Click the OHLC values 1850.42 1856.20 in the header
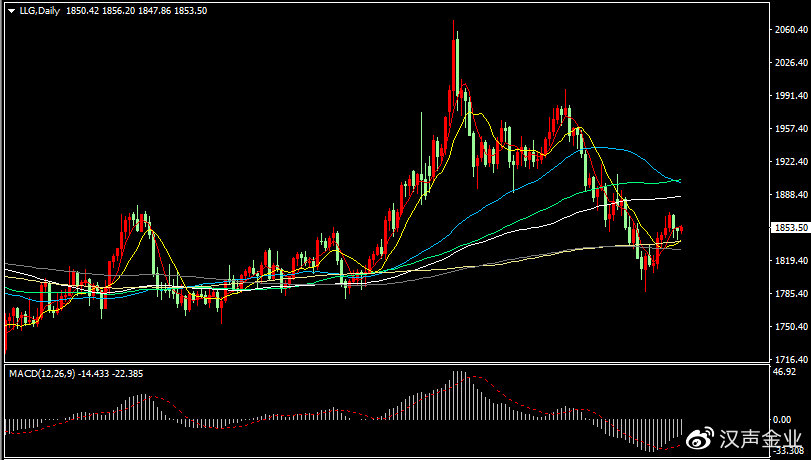 (101, 11)
